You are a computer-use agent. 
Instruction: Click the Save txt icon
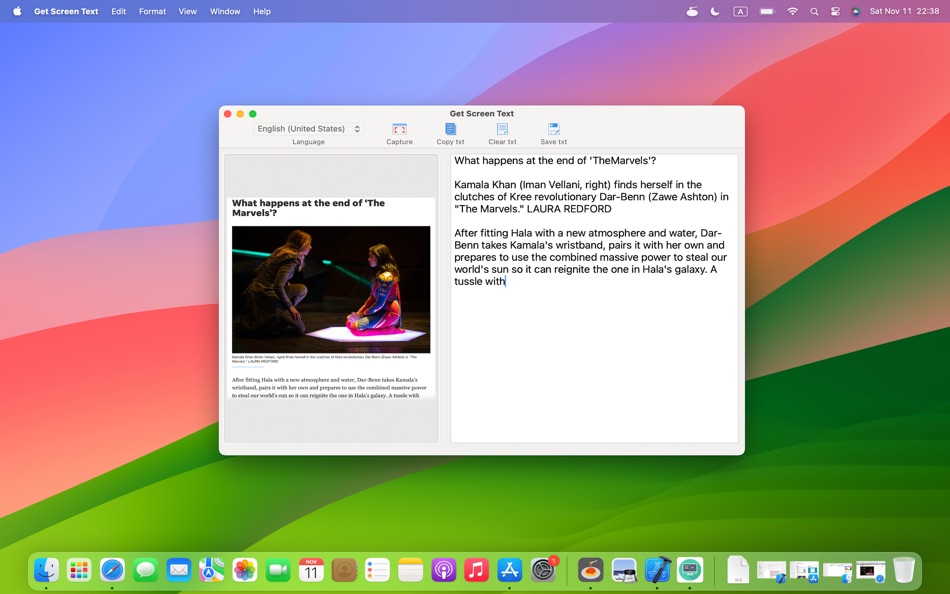click(553, 129)
